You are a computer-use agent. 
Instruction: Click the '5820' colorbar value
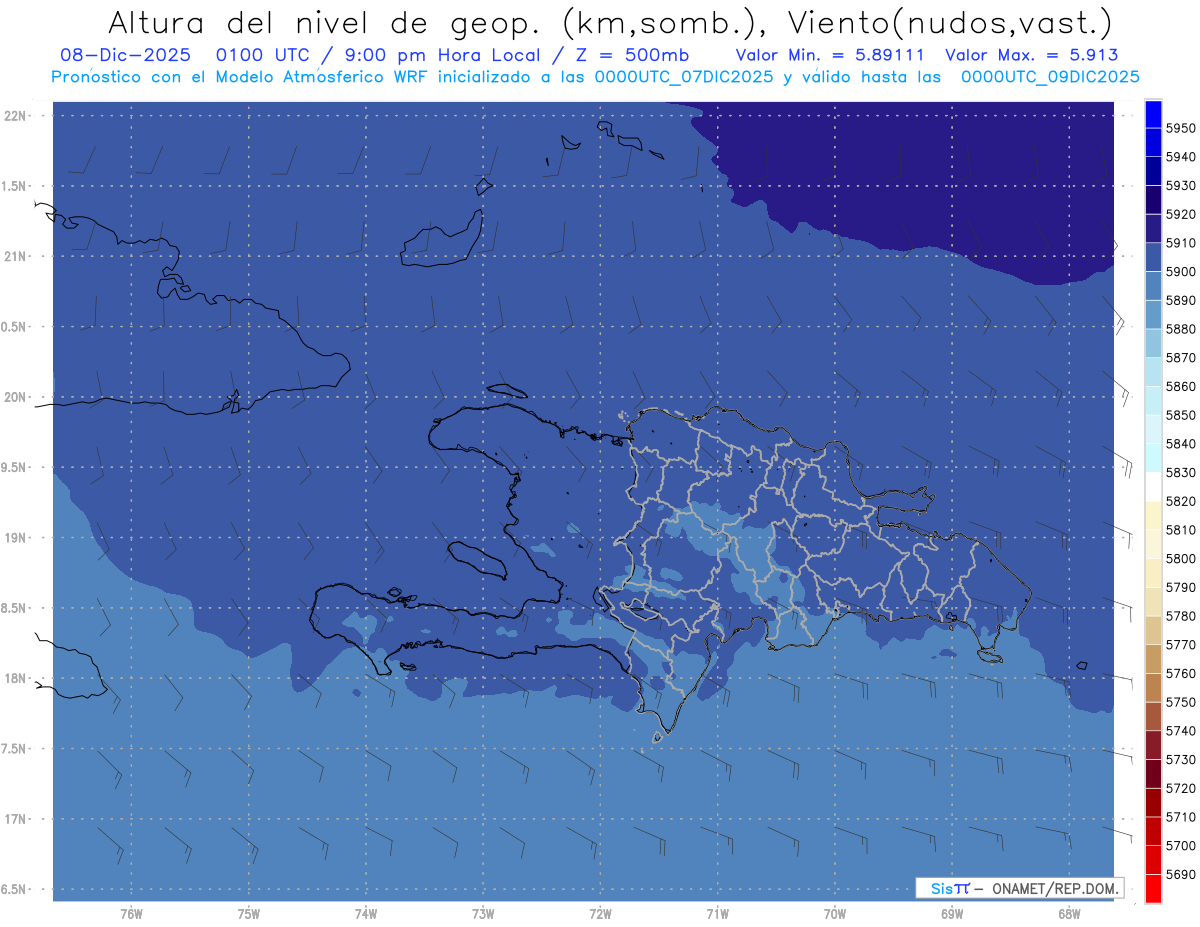click(x=1180, y=501)
